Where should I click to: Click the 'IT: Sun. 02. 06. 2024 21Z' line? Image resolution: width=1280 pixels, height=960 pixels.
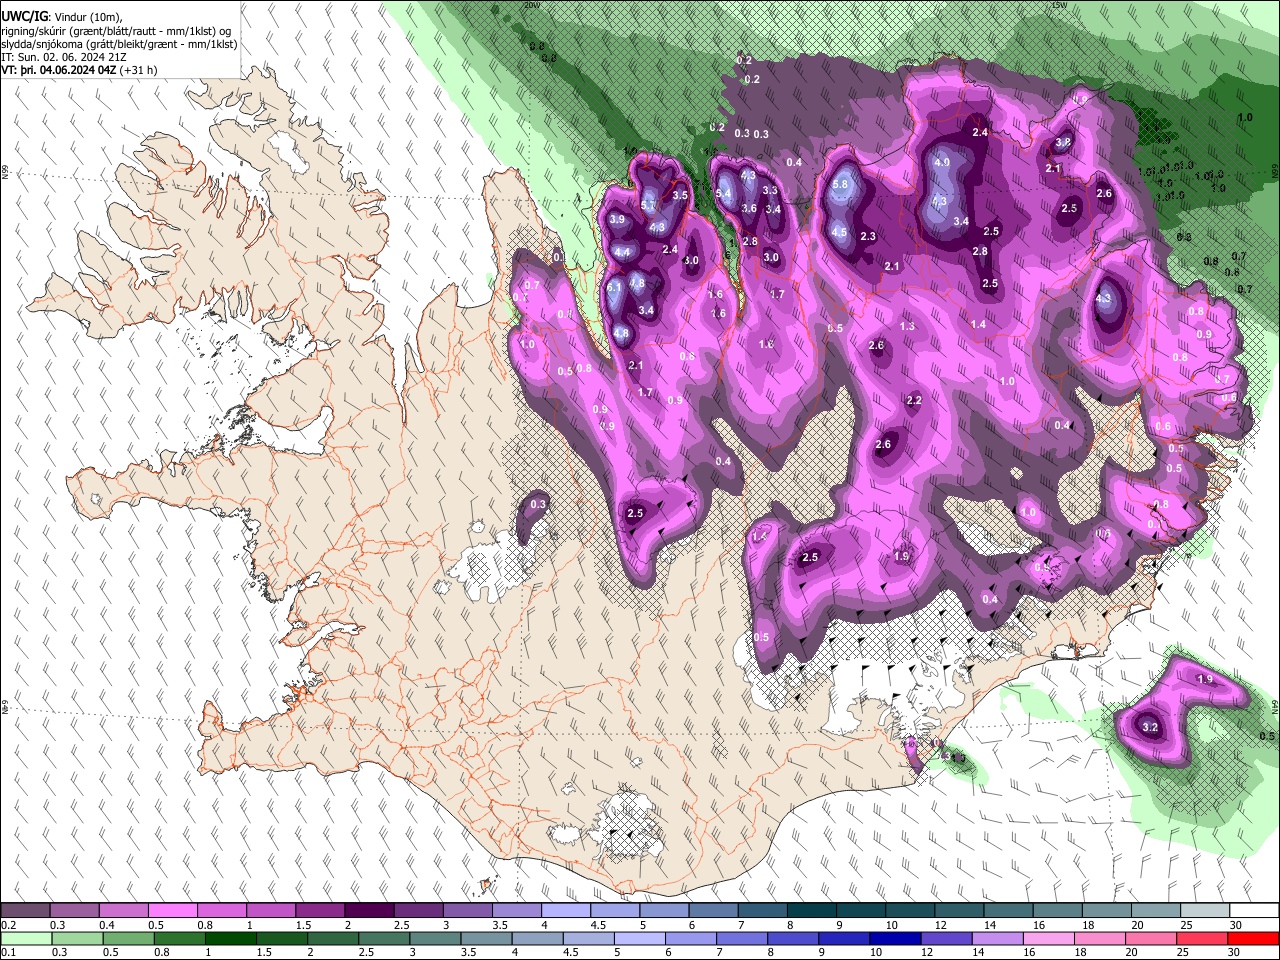[x=62, y=58]
